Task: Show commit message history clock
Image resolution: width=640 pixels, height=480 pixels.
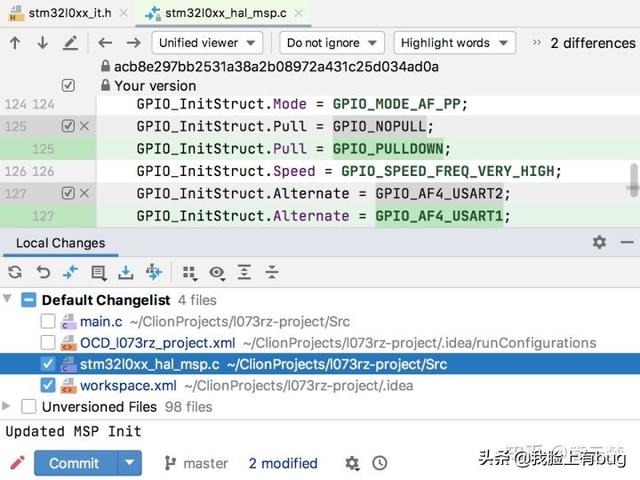Action: (380, 463)
